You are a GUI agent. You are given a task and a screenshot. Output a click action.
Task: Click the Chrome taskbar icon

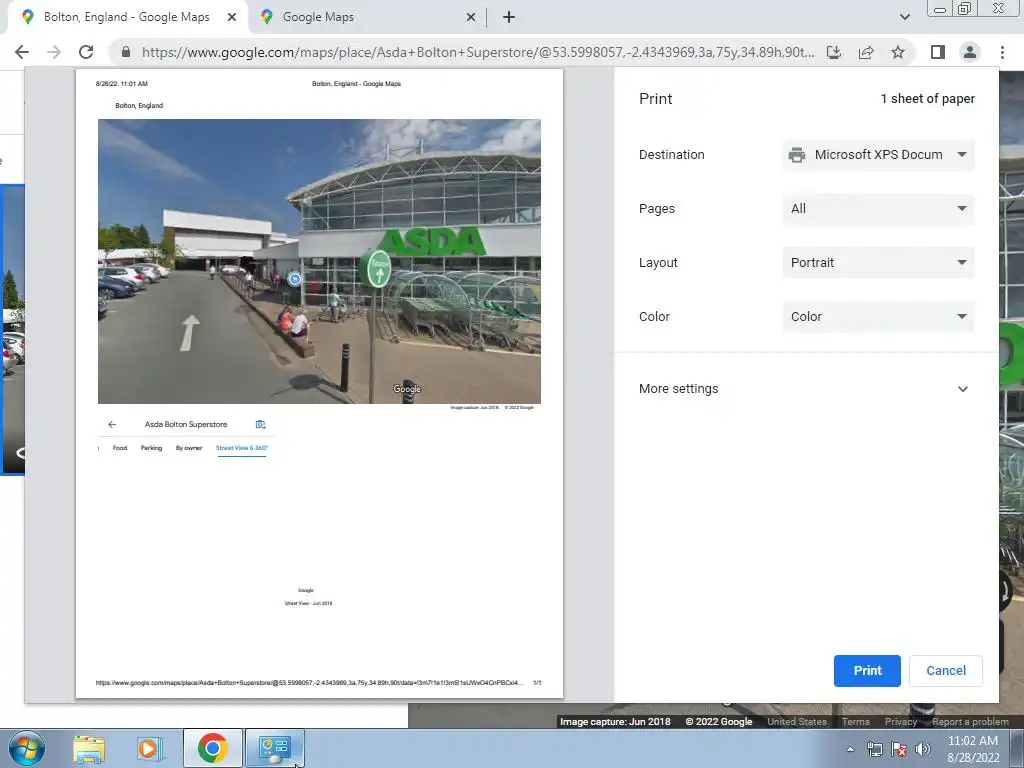click(213, 748)
